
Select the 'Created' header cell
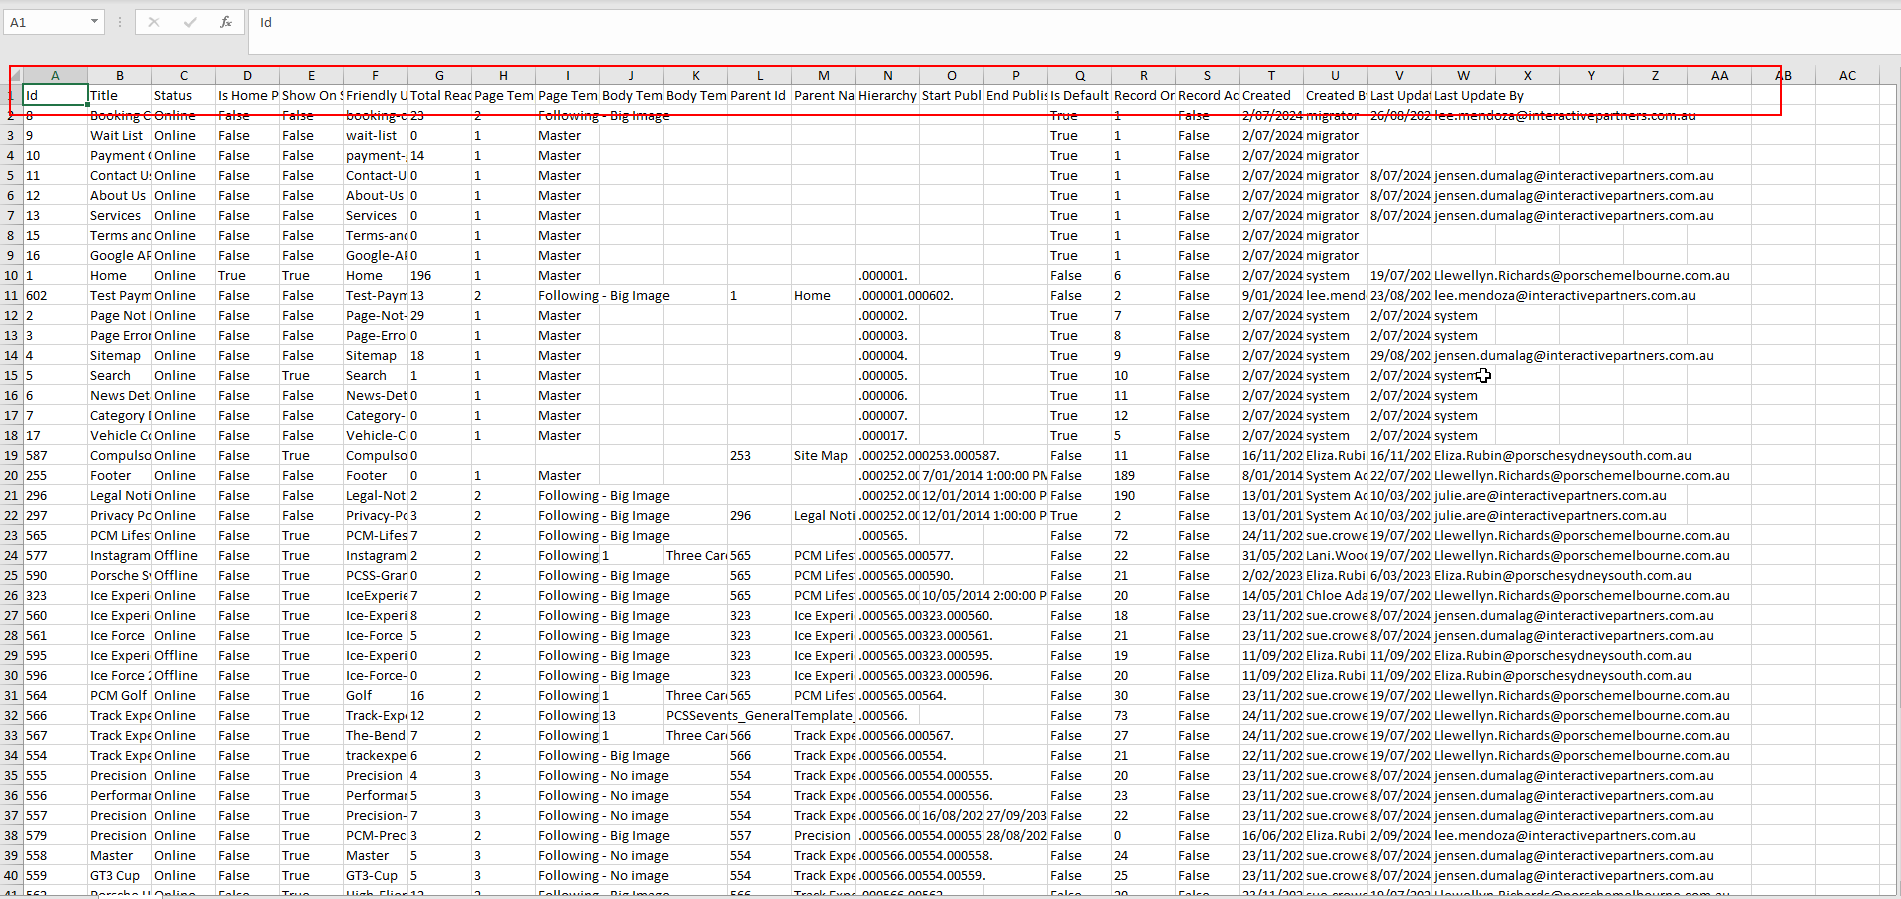pyautogui.click(x=1271, y=95)
